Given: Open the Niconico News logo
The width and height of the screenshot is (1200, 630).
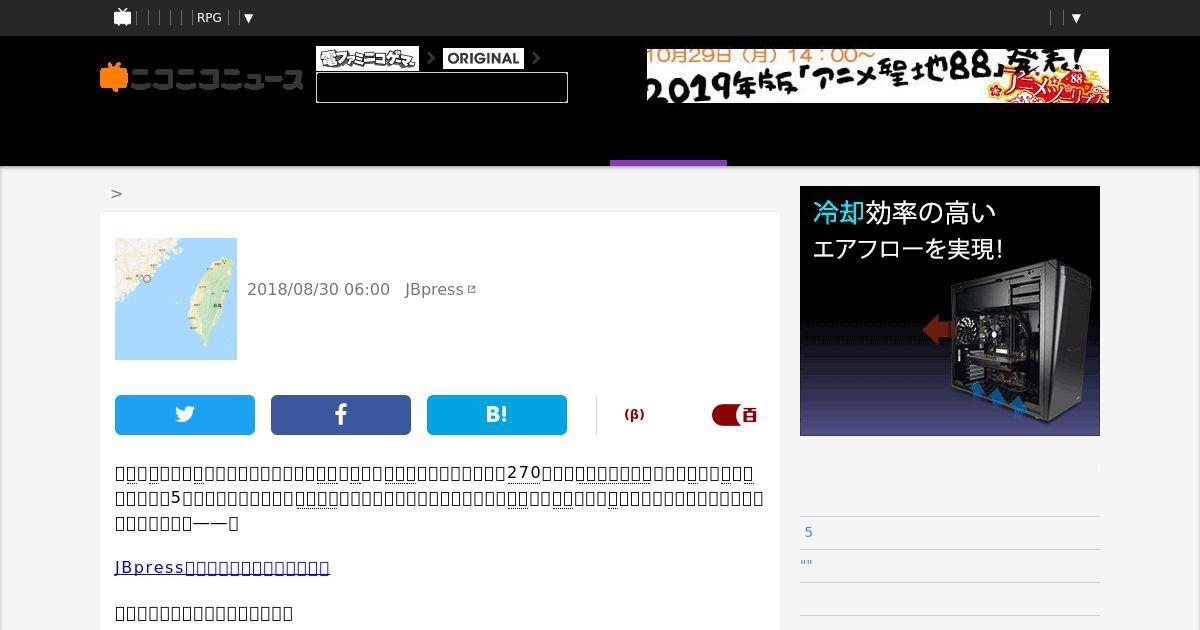Looking at the screenshot, I should point(202,78).
